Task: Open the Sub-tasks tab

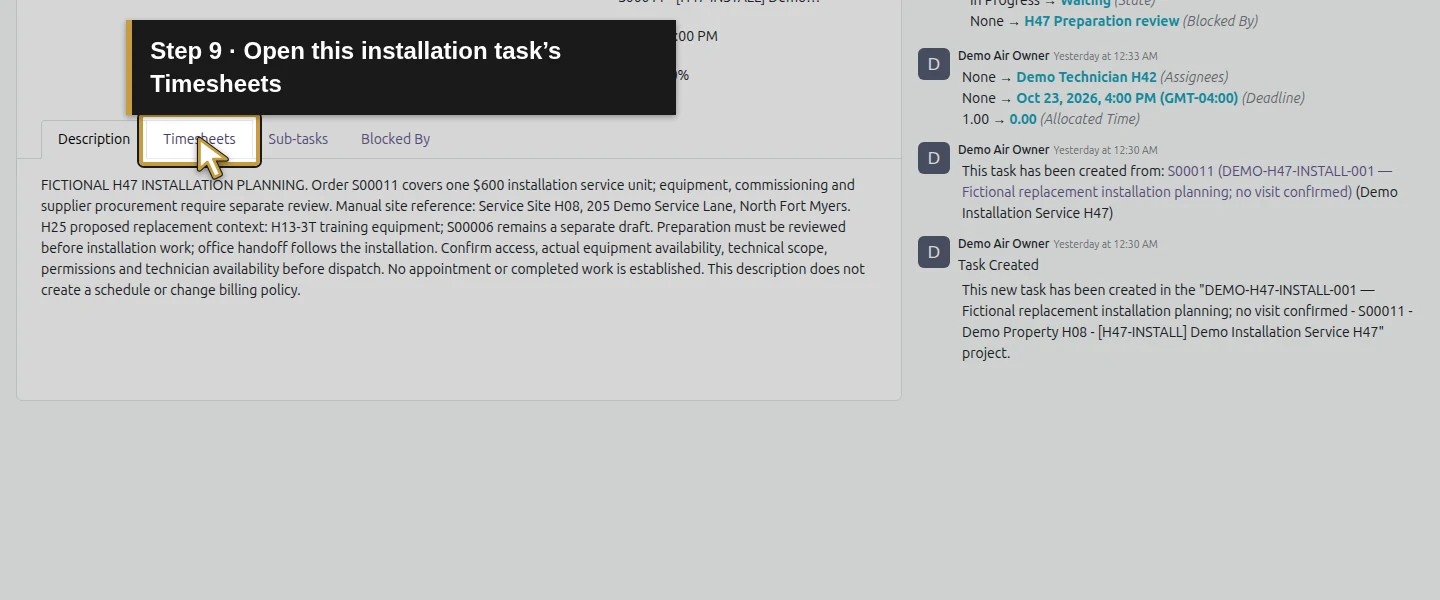Action: (298, 139)
